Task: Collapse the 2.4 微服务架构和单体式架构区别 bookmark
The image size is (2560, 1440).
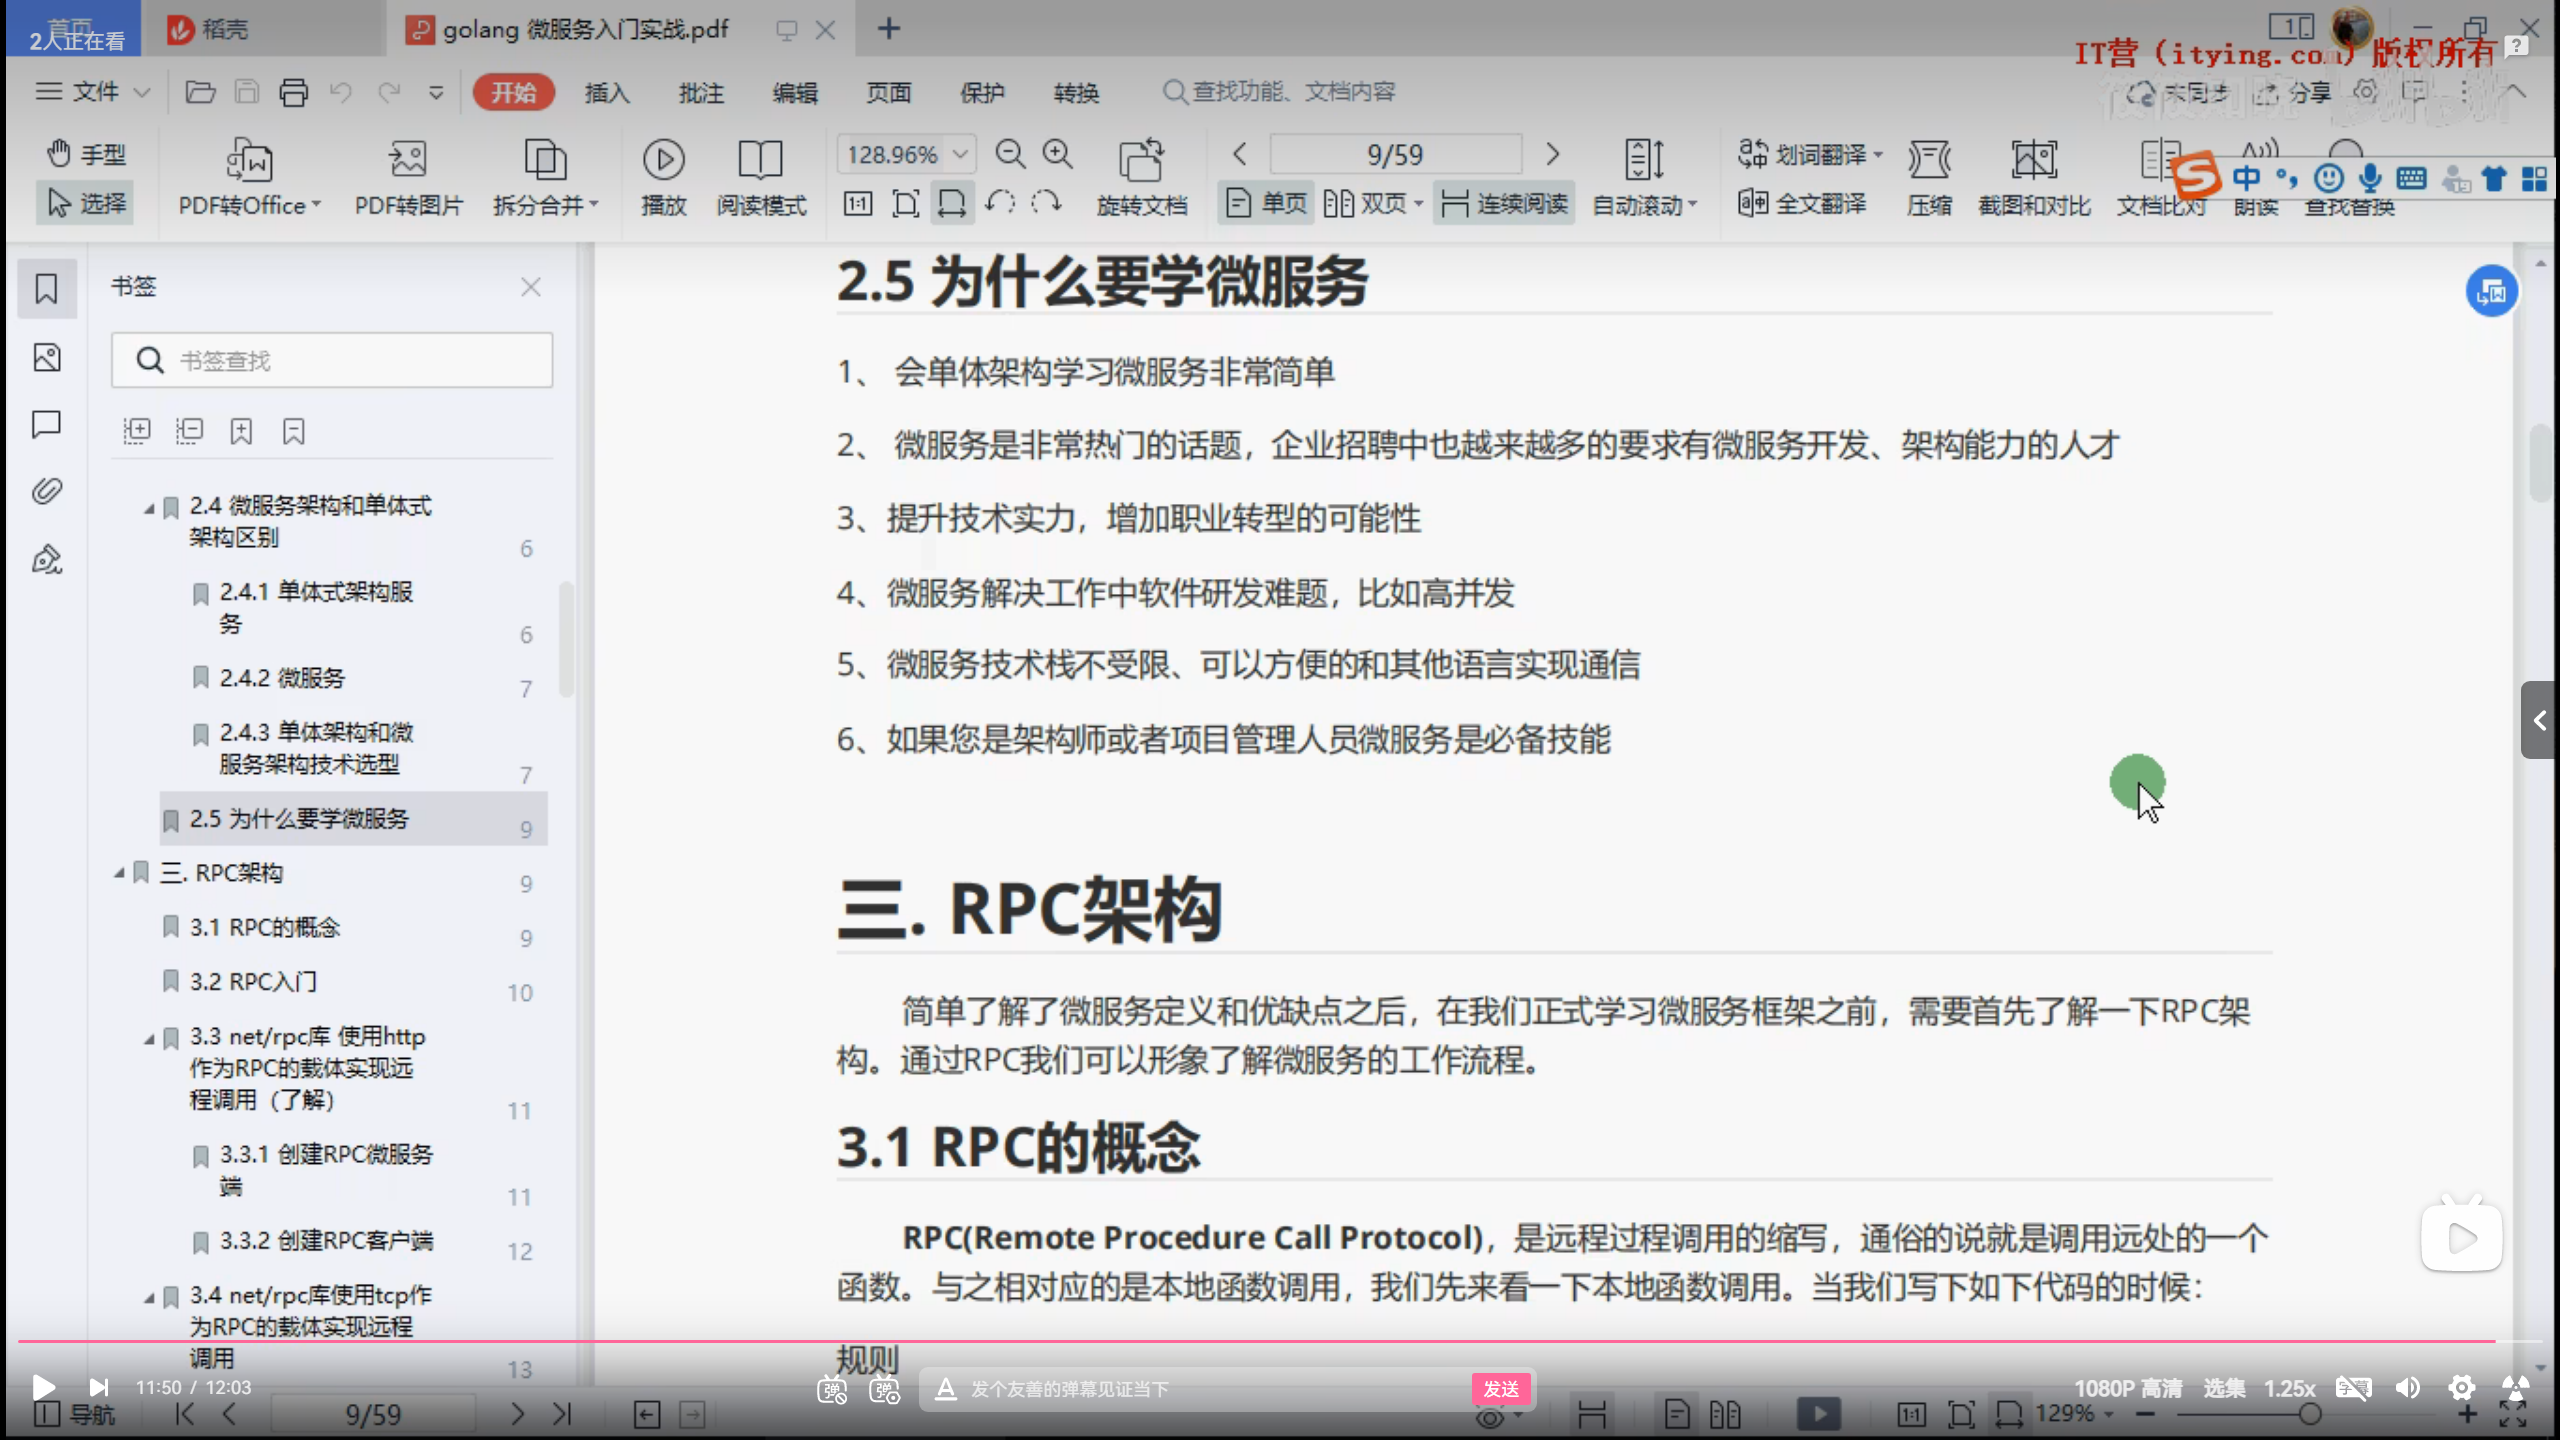Action: (x=149, y=508)
